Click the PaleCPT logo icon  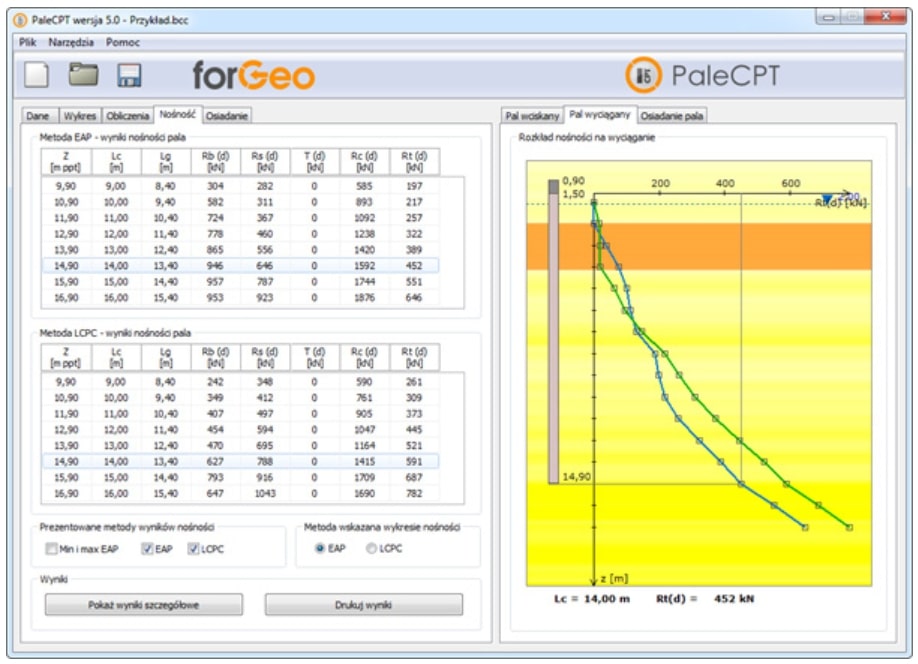click(x=644, y=76)
